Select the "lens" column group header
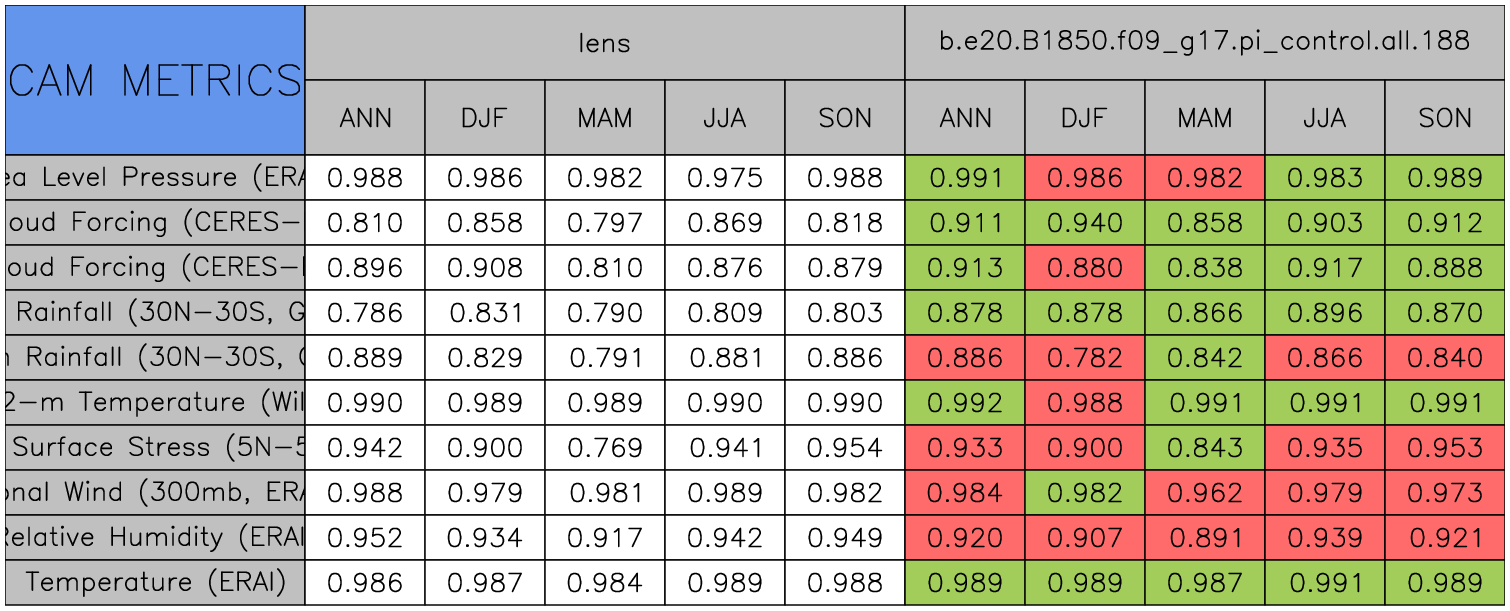The width and height of the screenshot is (1510, 611). [604, 42]
